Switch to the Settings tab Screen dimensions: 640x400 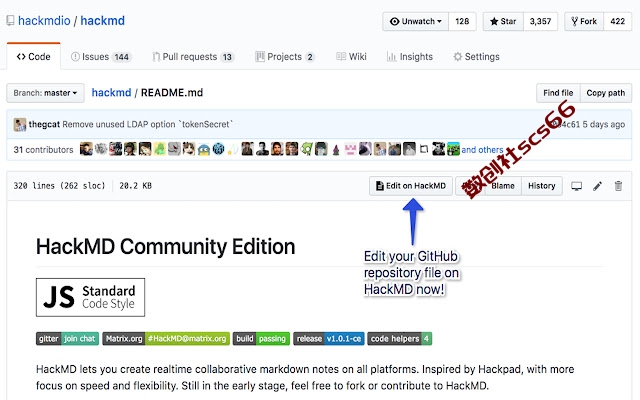pos(476,57)
